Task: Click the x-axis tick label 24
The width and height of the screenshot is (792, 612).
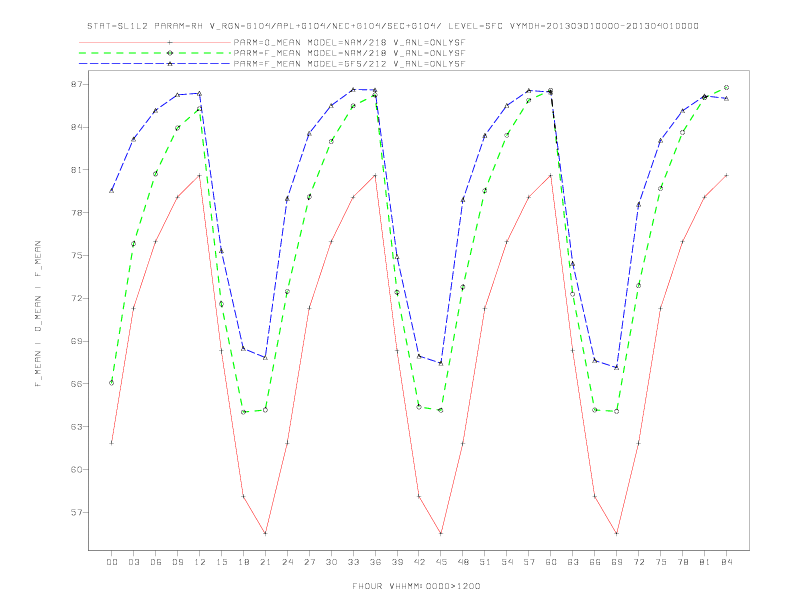Action: point(287,562)
